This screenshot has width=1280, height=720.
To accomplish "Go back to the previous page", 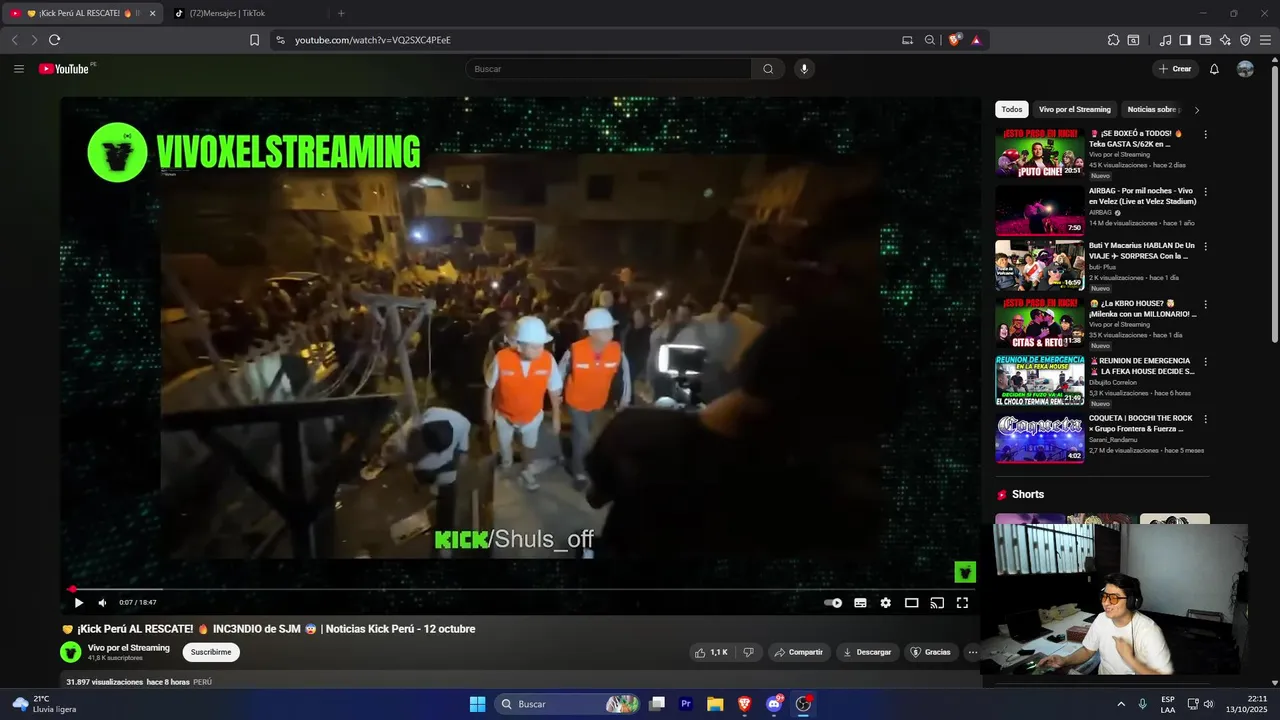I will click(x=14, y=40).
